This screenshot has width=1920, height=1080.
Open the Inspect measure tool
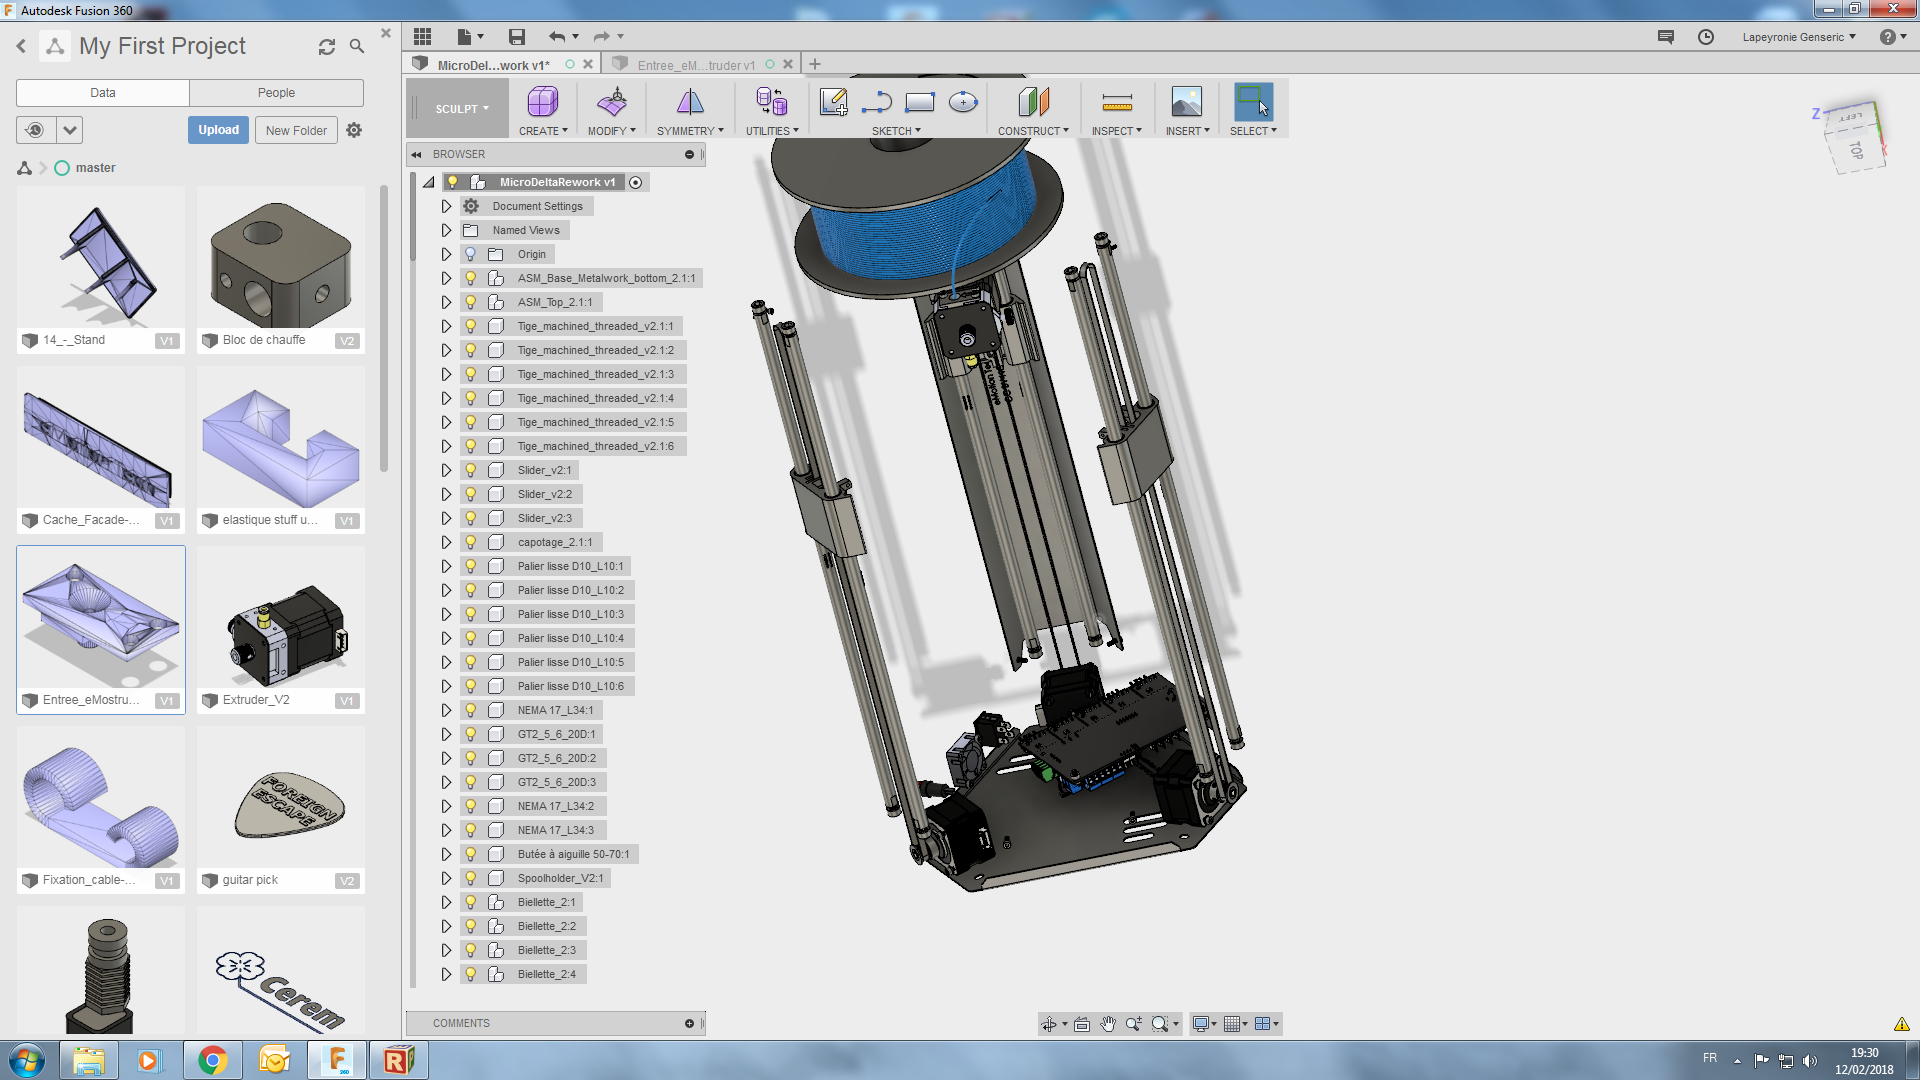point(1116,102)
